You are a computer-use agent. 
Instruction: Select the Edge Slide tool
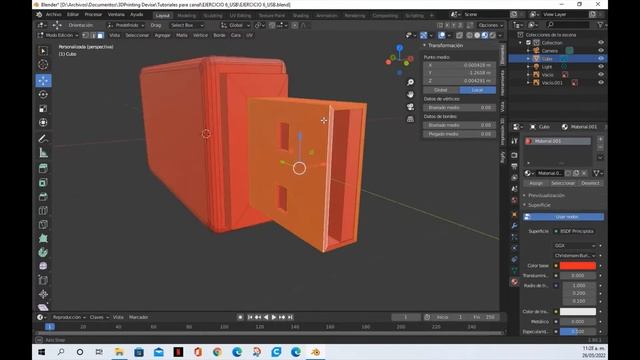tap(43, 280)
